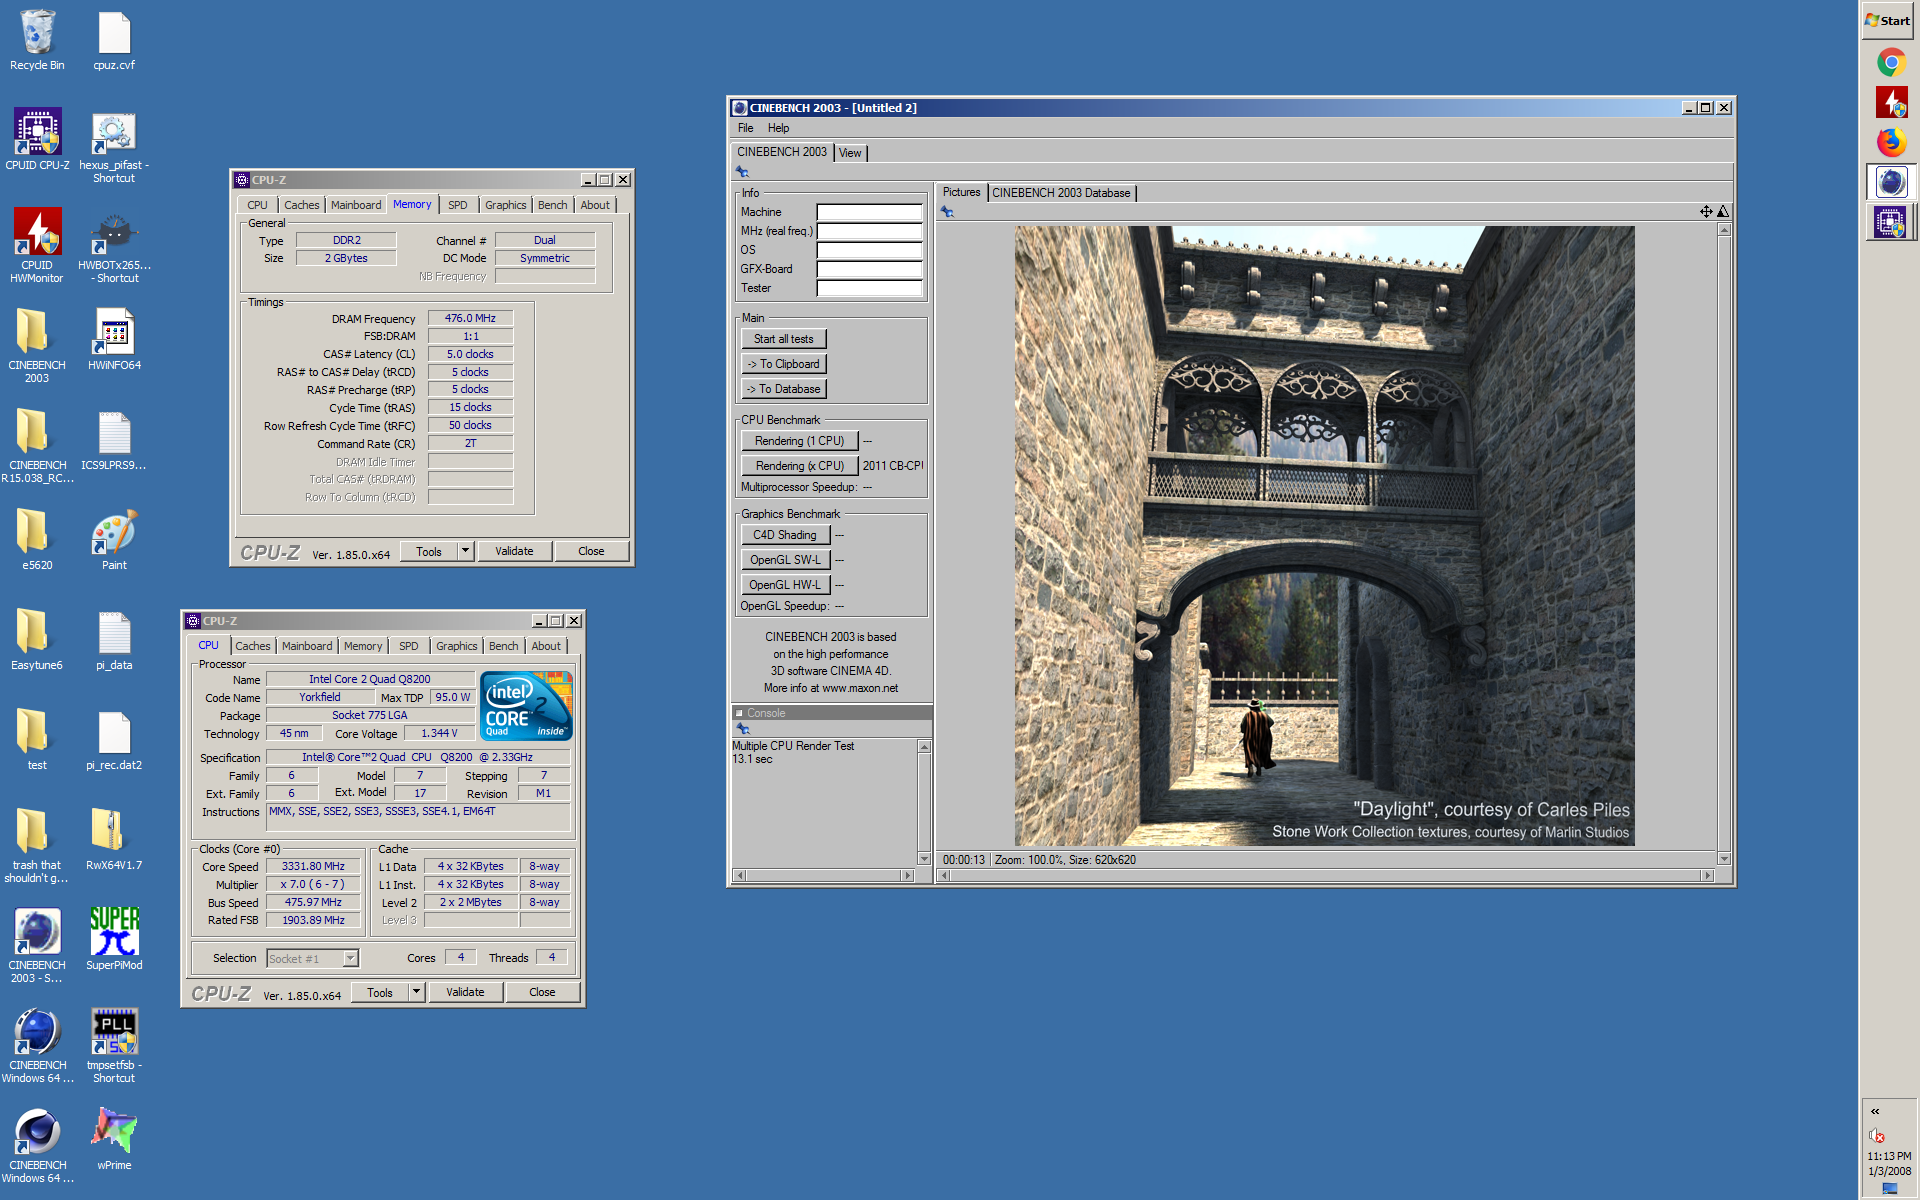Switch to the CPU-Z taskbar button

point(1890,222)
